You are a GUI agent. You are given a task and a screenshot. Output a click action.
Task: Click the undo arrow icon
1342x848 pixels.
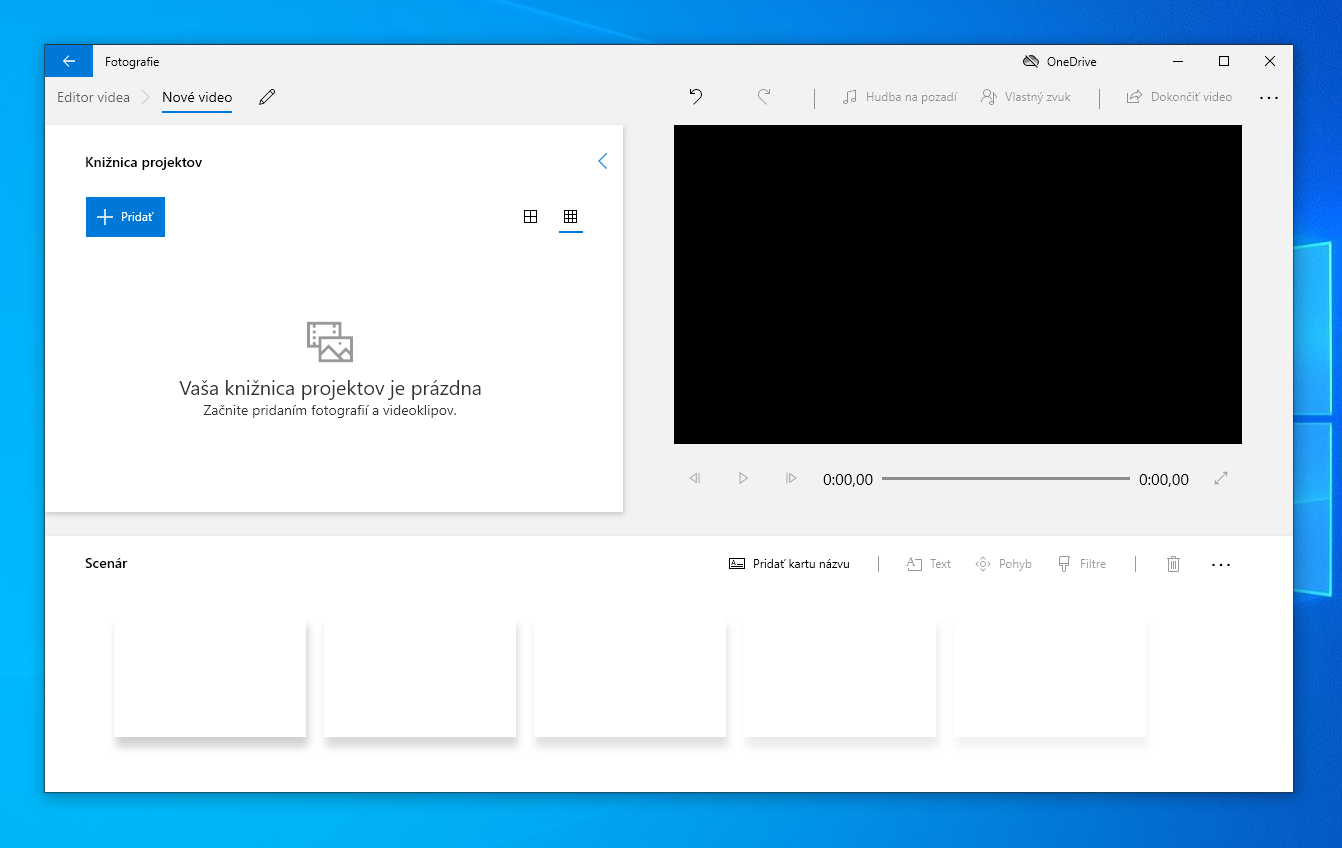(696, 97)
